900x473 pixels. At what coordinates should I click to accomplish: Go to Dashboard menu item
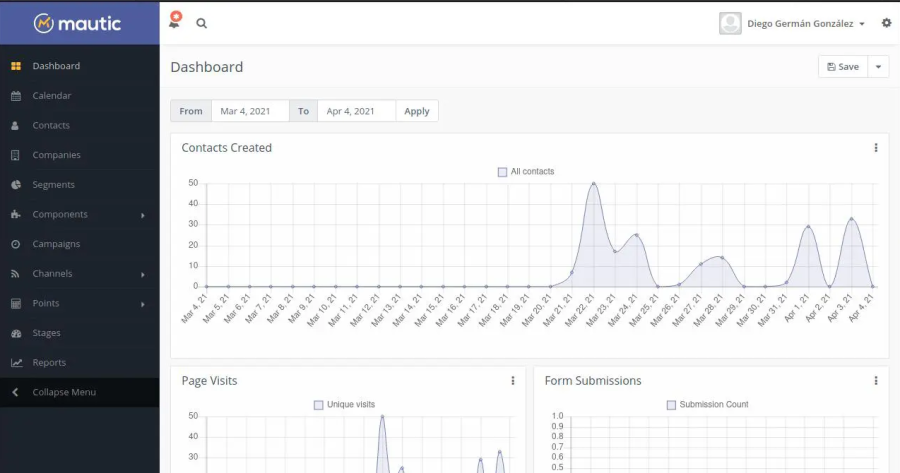(80, 66)
